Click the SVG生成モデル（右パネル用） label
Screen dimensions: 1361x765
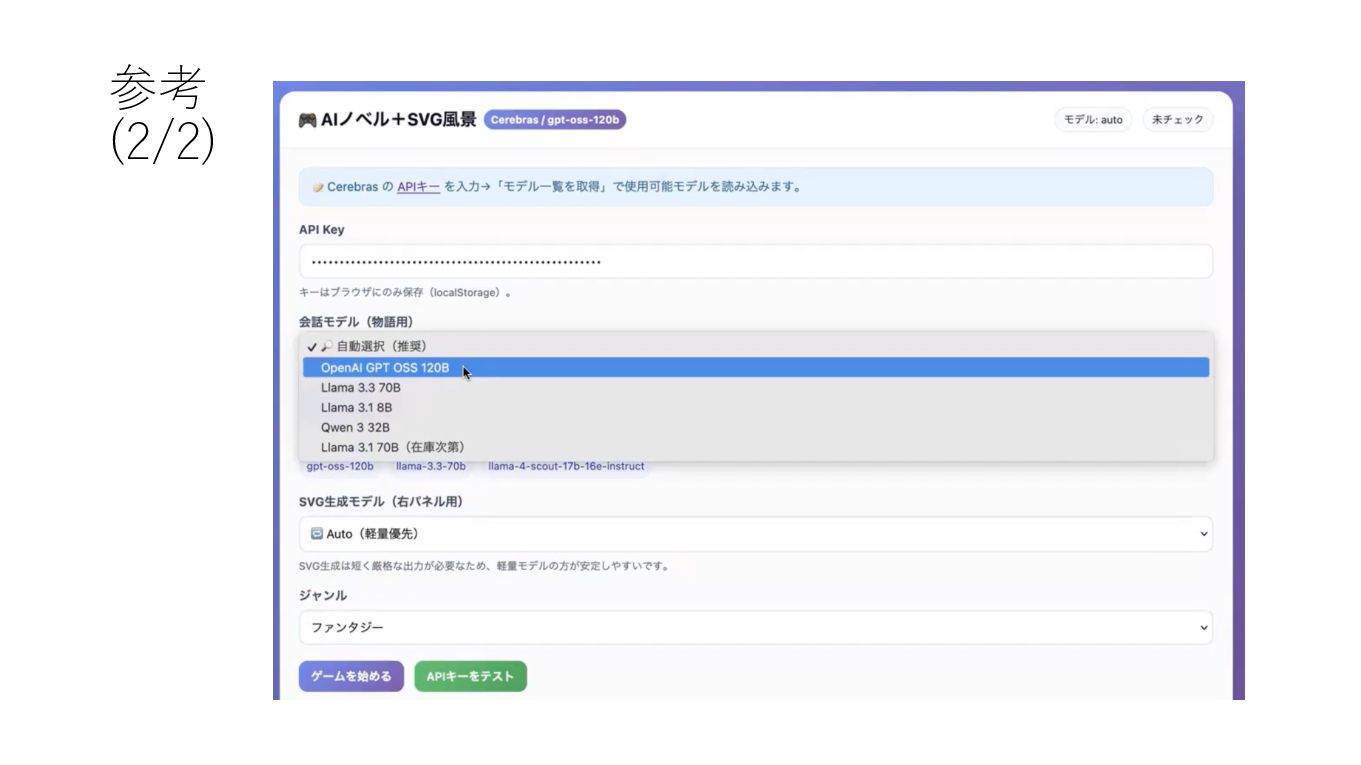381,502
